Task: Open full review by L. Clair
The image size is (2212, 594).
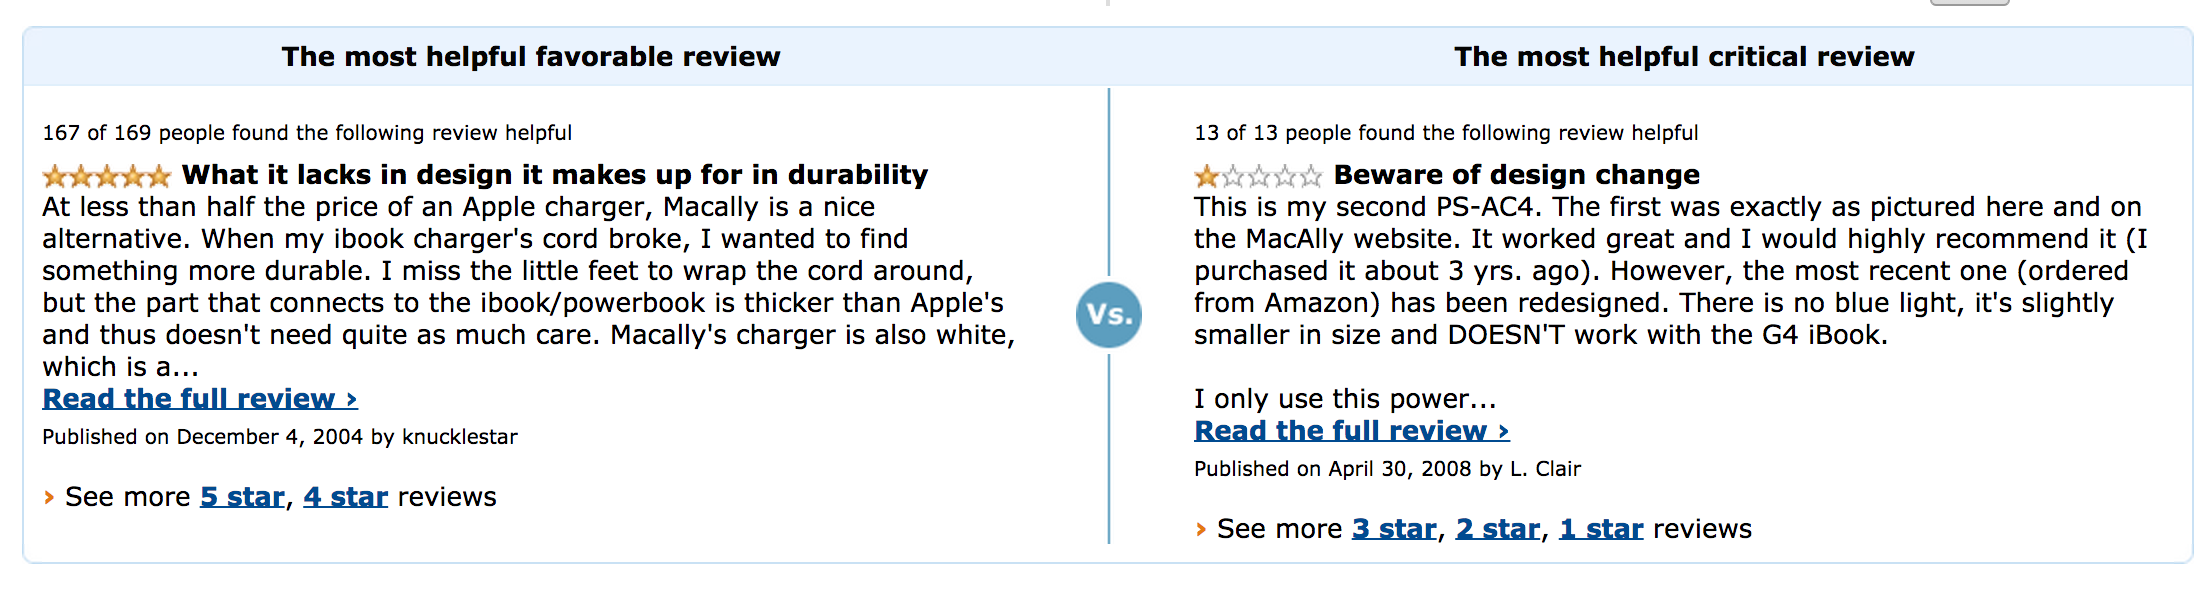Action: (x=1351, y=431)
